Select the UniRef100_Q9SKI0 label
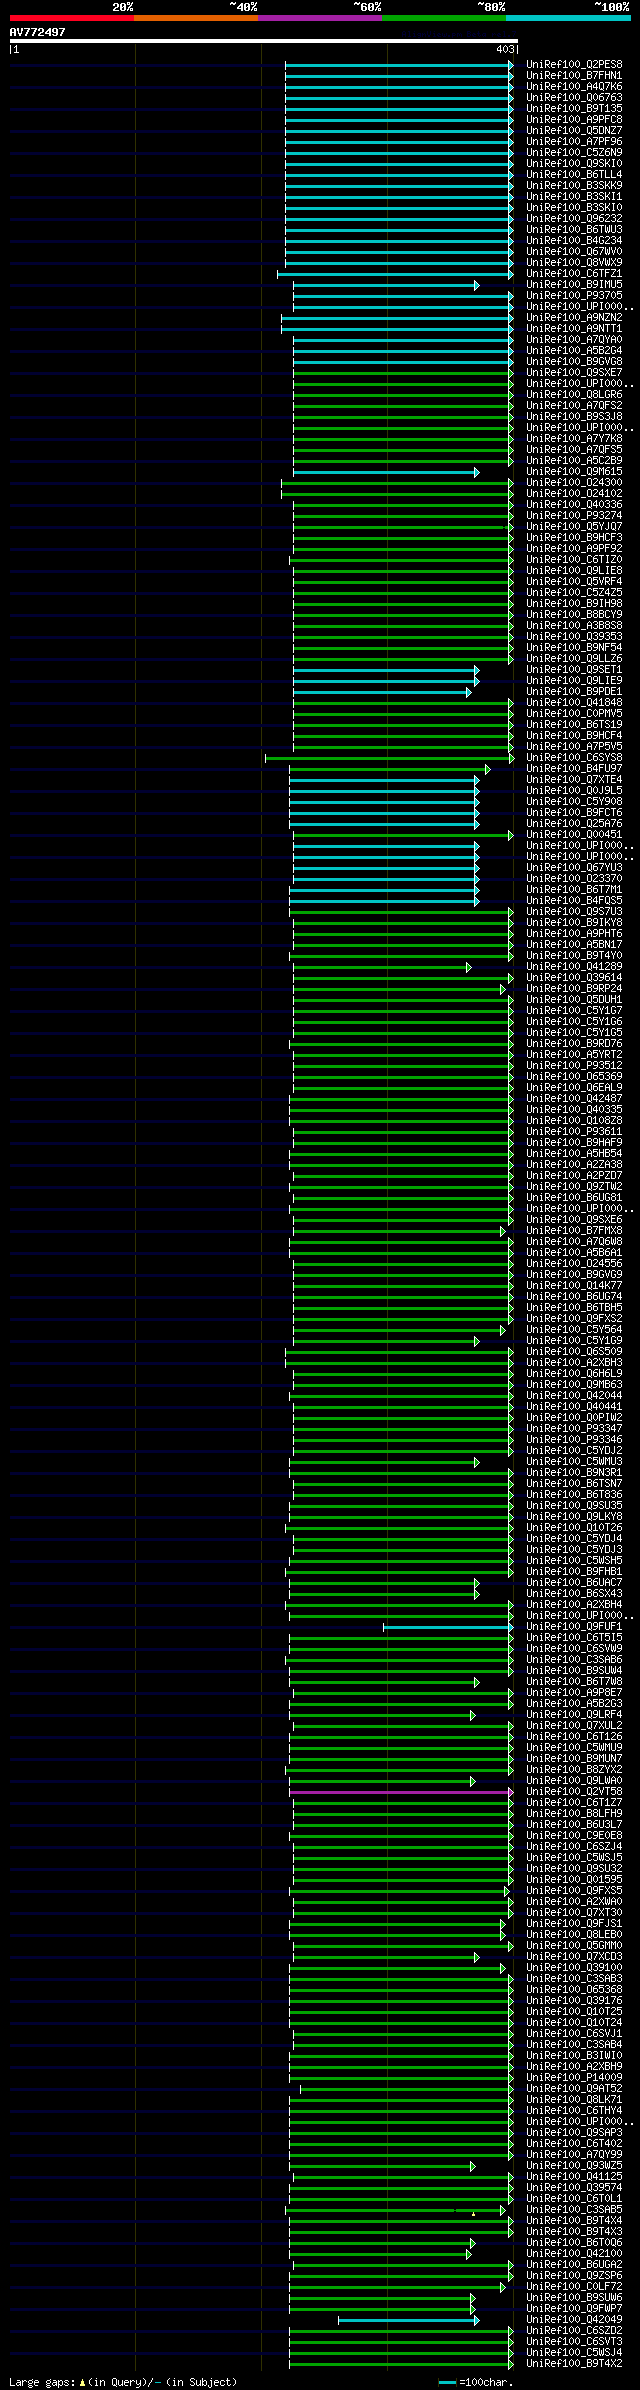 (x=574, y=164)
